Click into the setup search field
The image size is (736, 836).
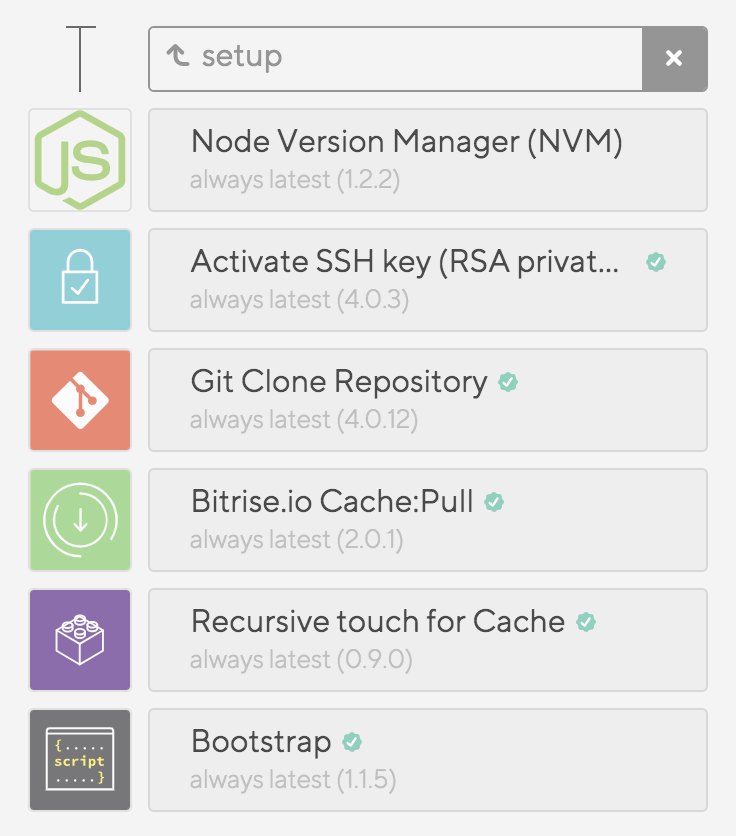[x=420, y=59]
